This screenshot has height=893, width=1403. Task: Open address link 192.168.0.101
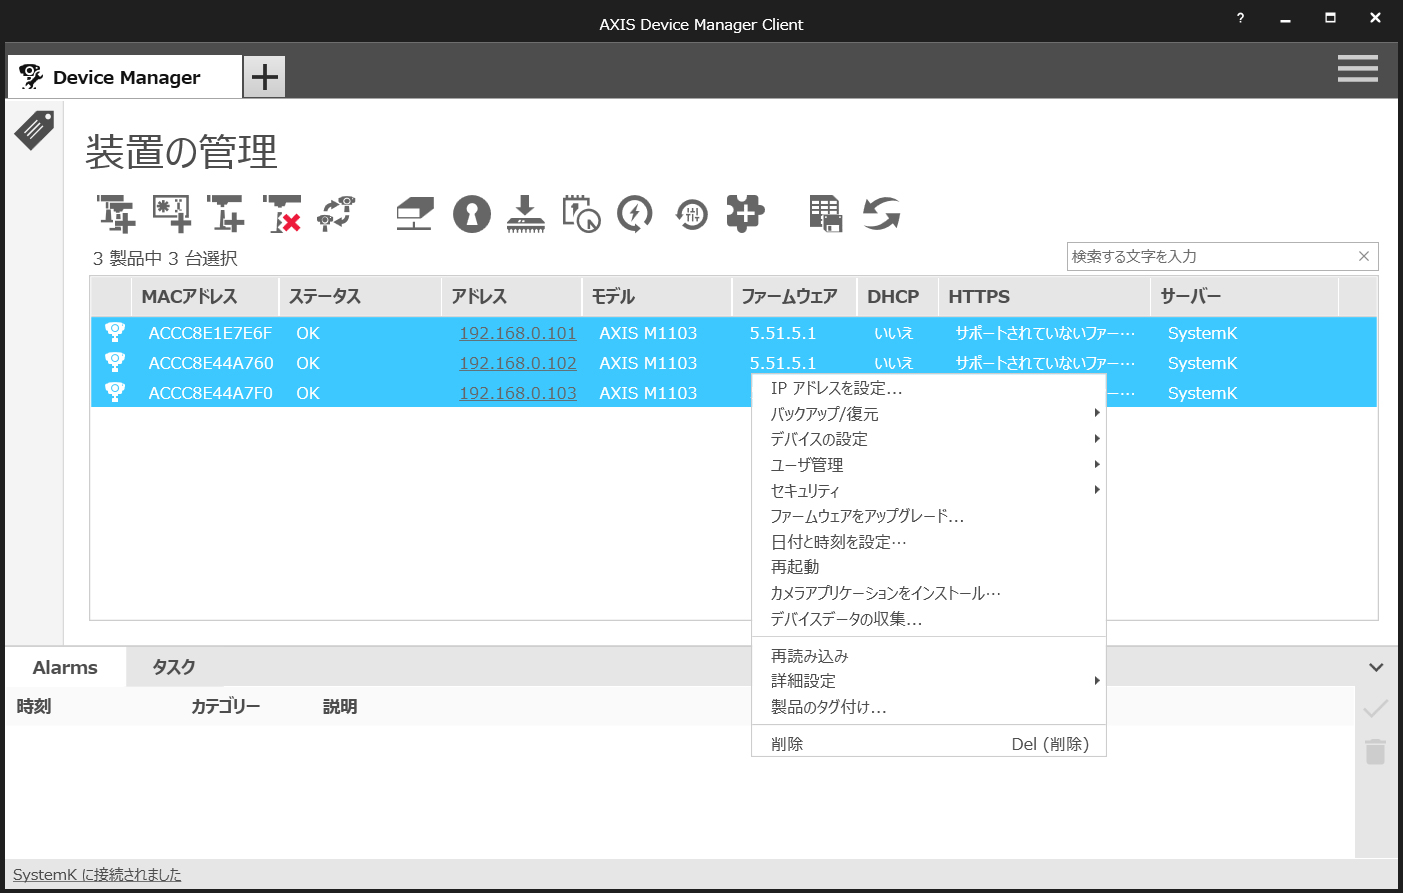click(x=518, y=333)
